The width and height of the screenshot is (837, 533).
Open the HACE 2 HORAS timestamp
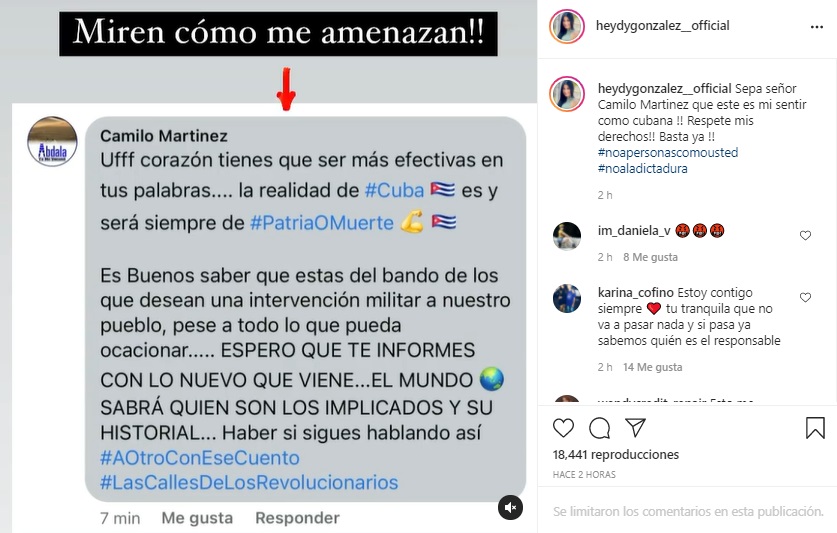[x=584, y=474]
